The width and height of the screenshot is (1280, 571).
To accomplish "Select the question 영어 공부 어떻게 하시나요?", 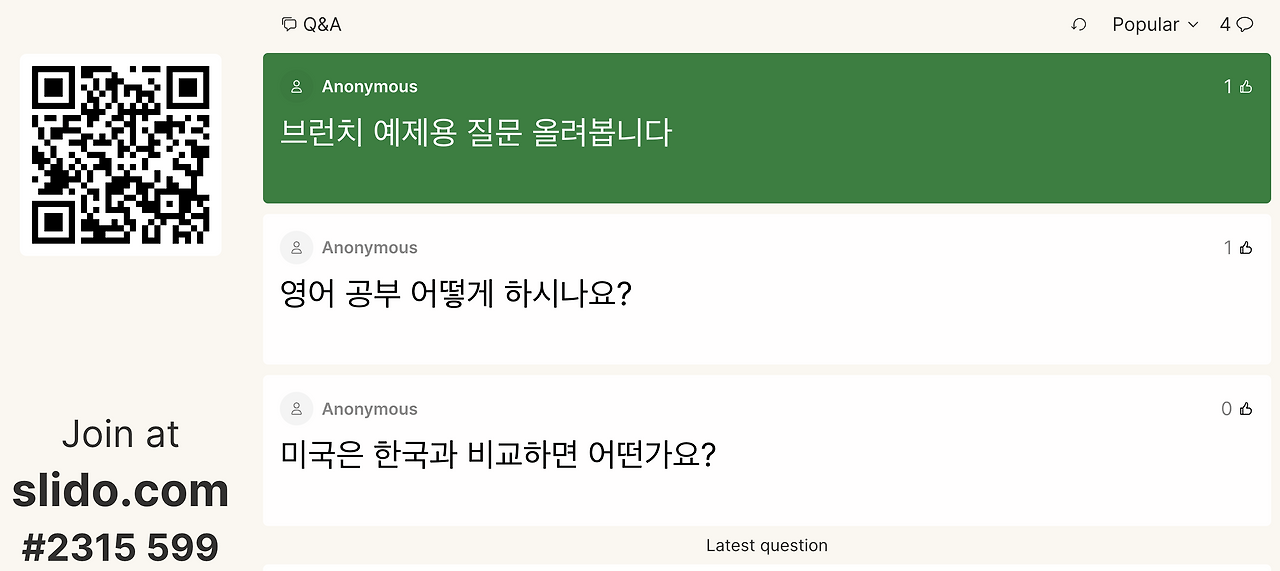I will (456, 294).
